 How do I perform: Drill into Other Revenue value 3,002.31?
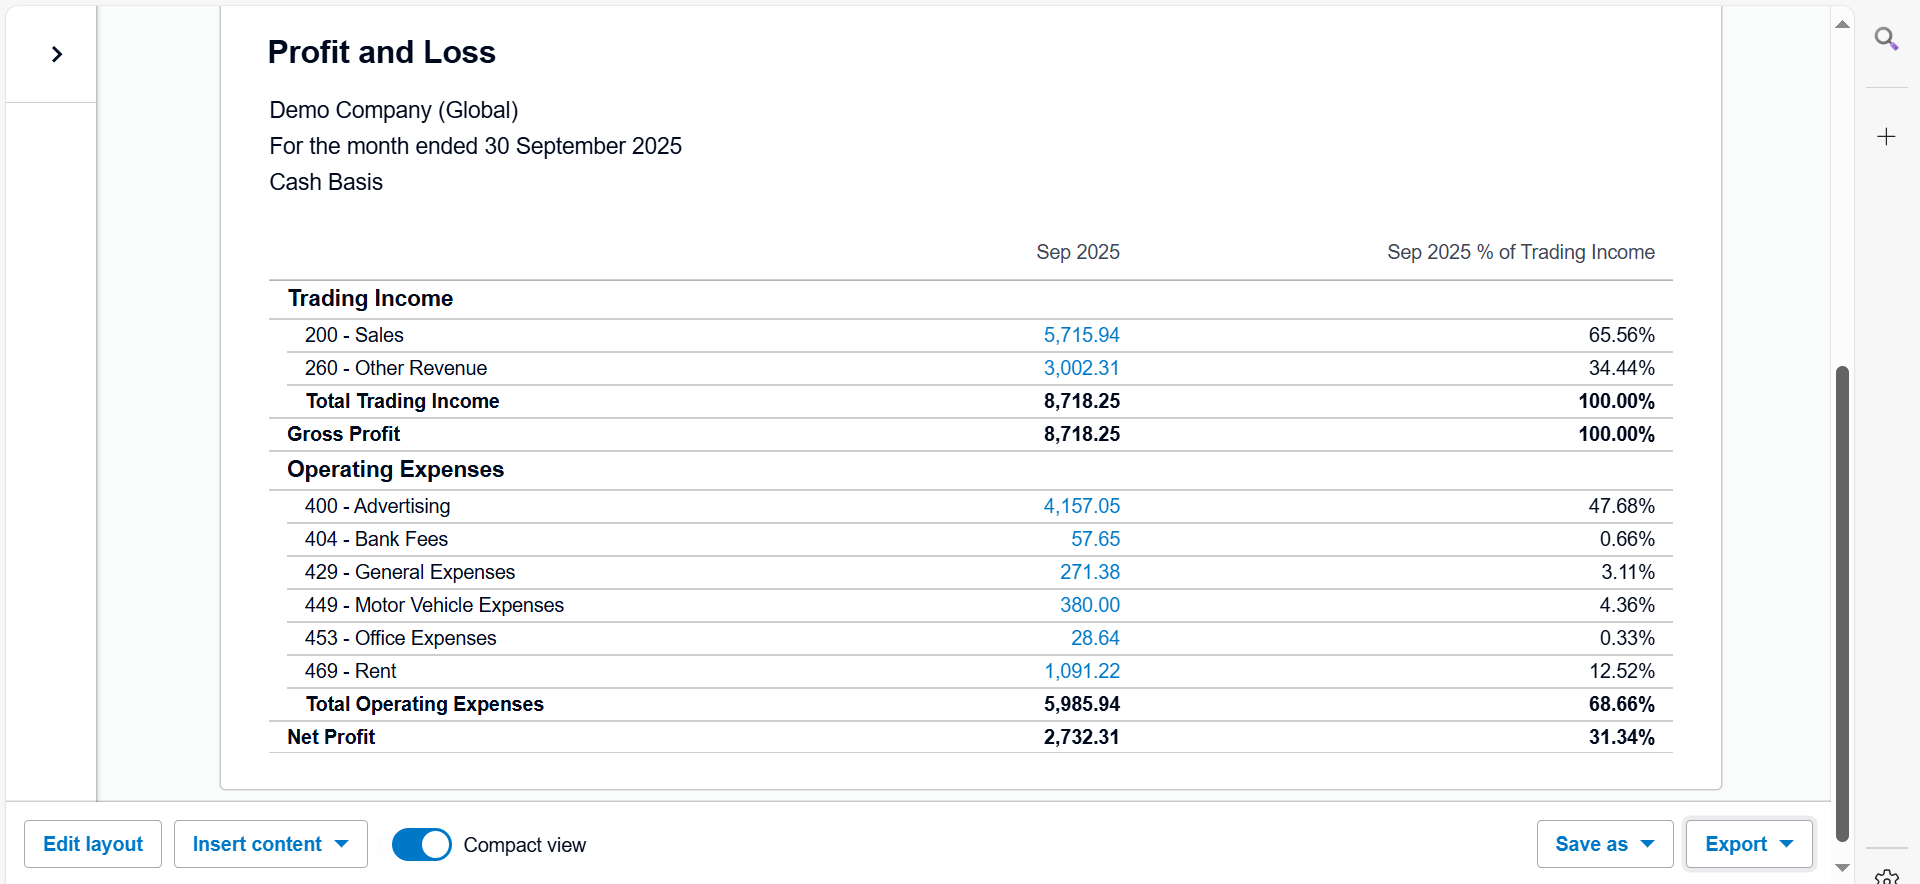coord(1081,368)
